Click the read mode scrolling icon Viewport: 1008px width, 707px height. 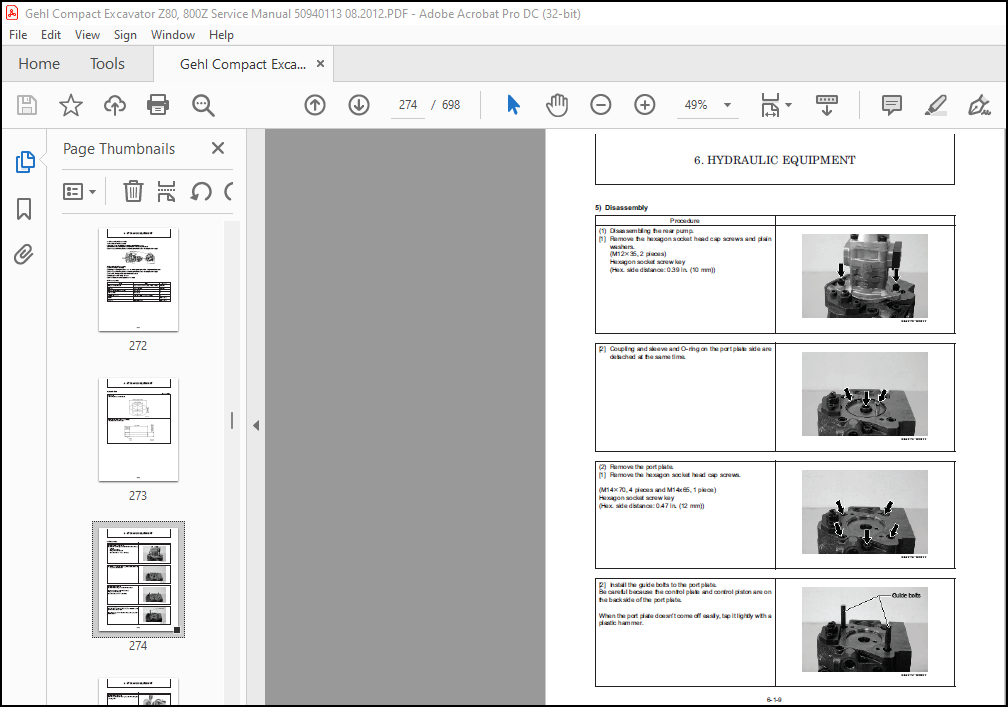click(827, 105)
